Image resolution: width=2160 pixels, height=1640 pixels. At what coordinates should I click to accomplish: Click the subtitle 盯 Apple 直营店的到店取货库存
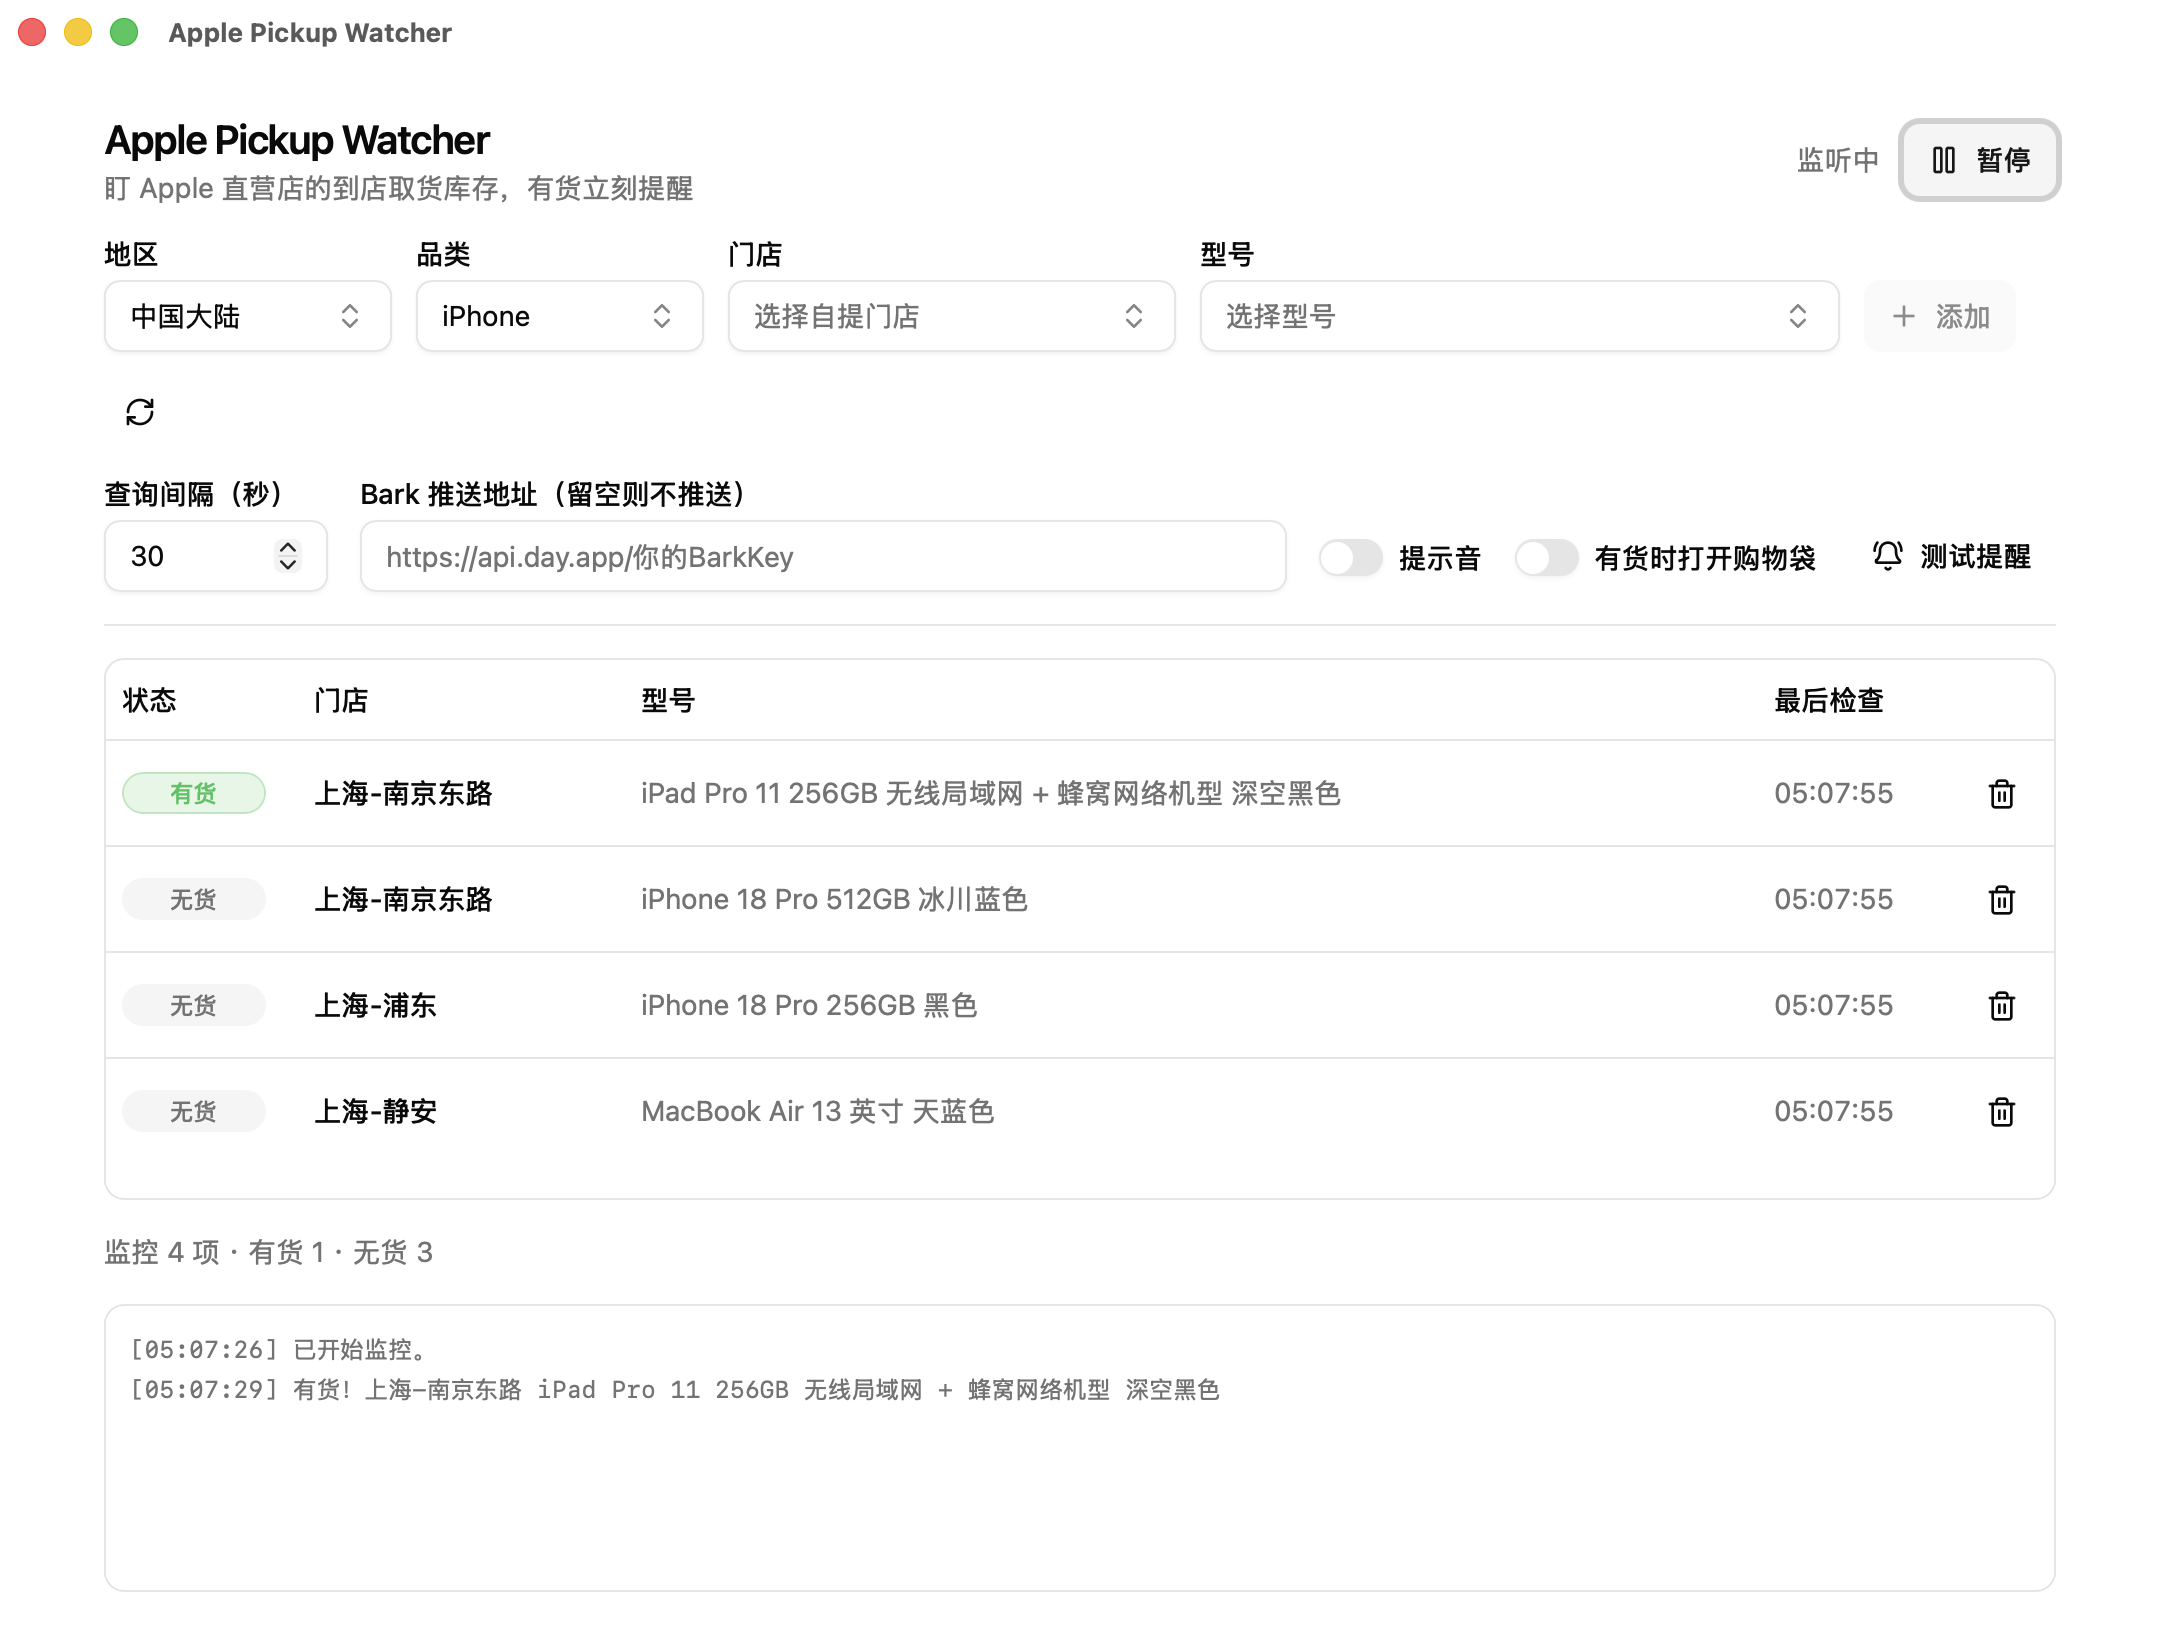pos(398,188)
